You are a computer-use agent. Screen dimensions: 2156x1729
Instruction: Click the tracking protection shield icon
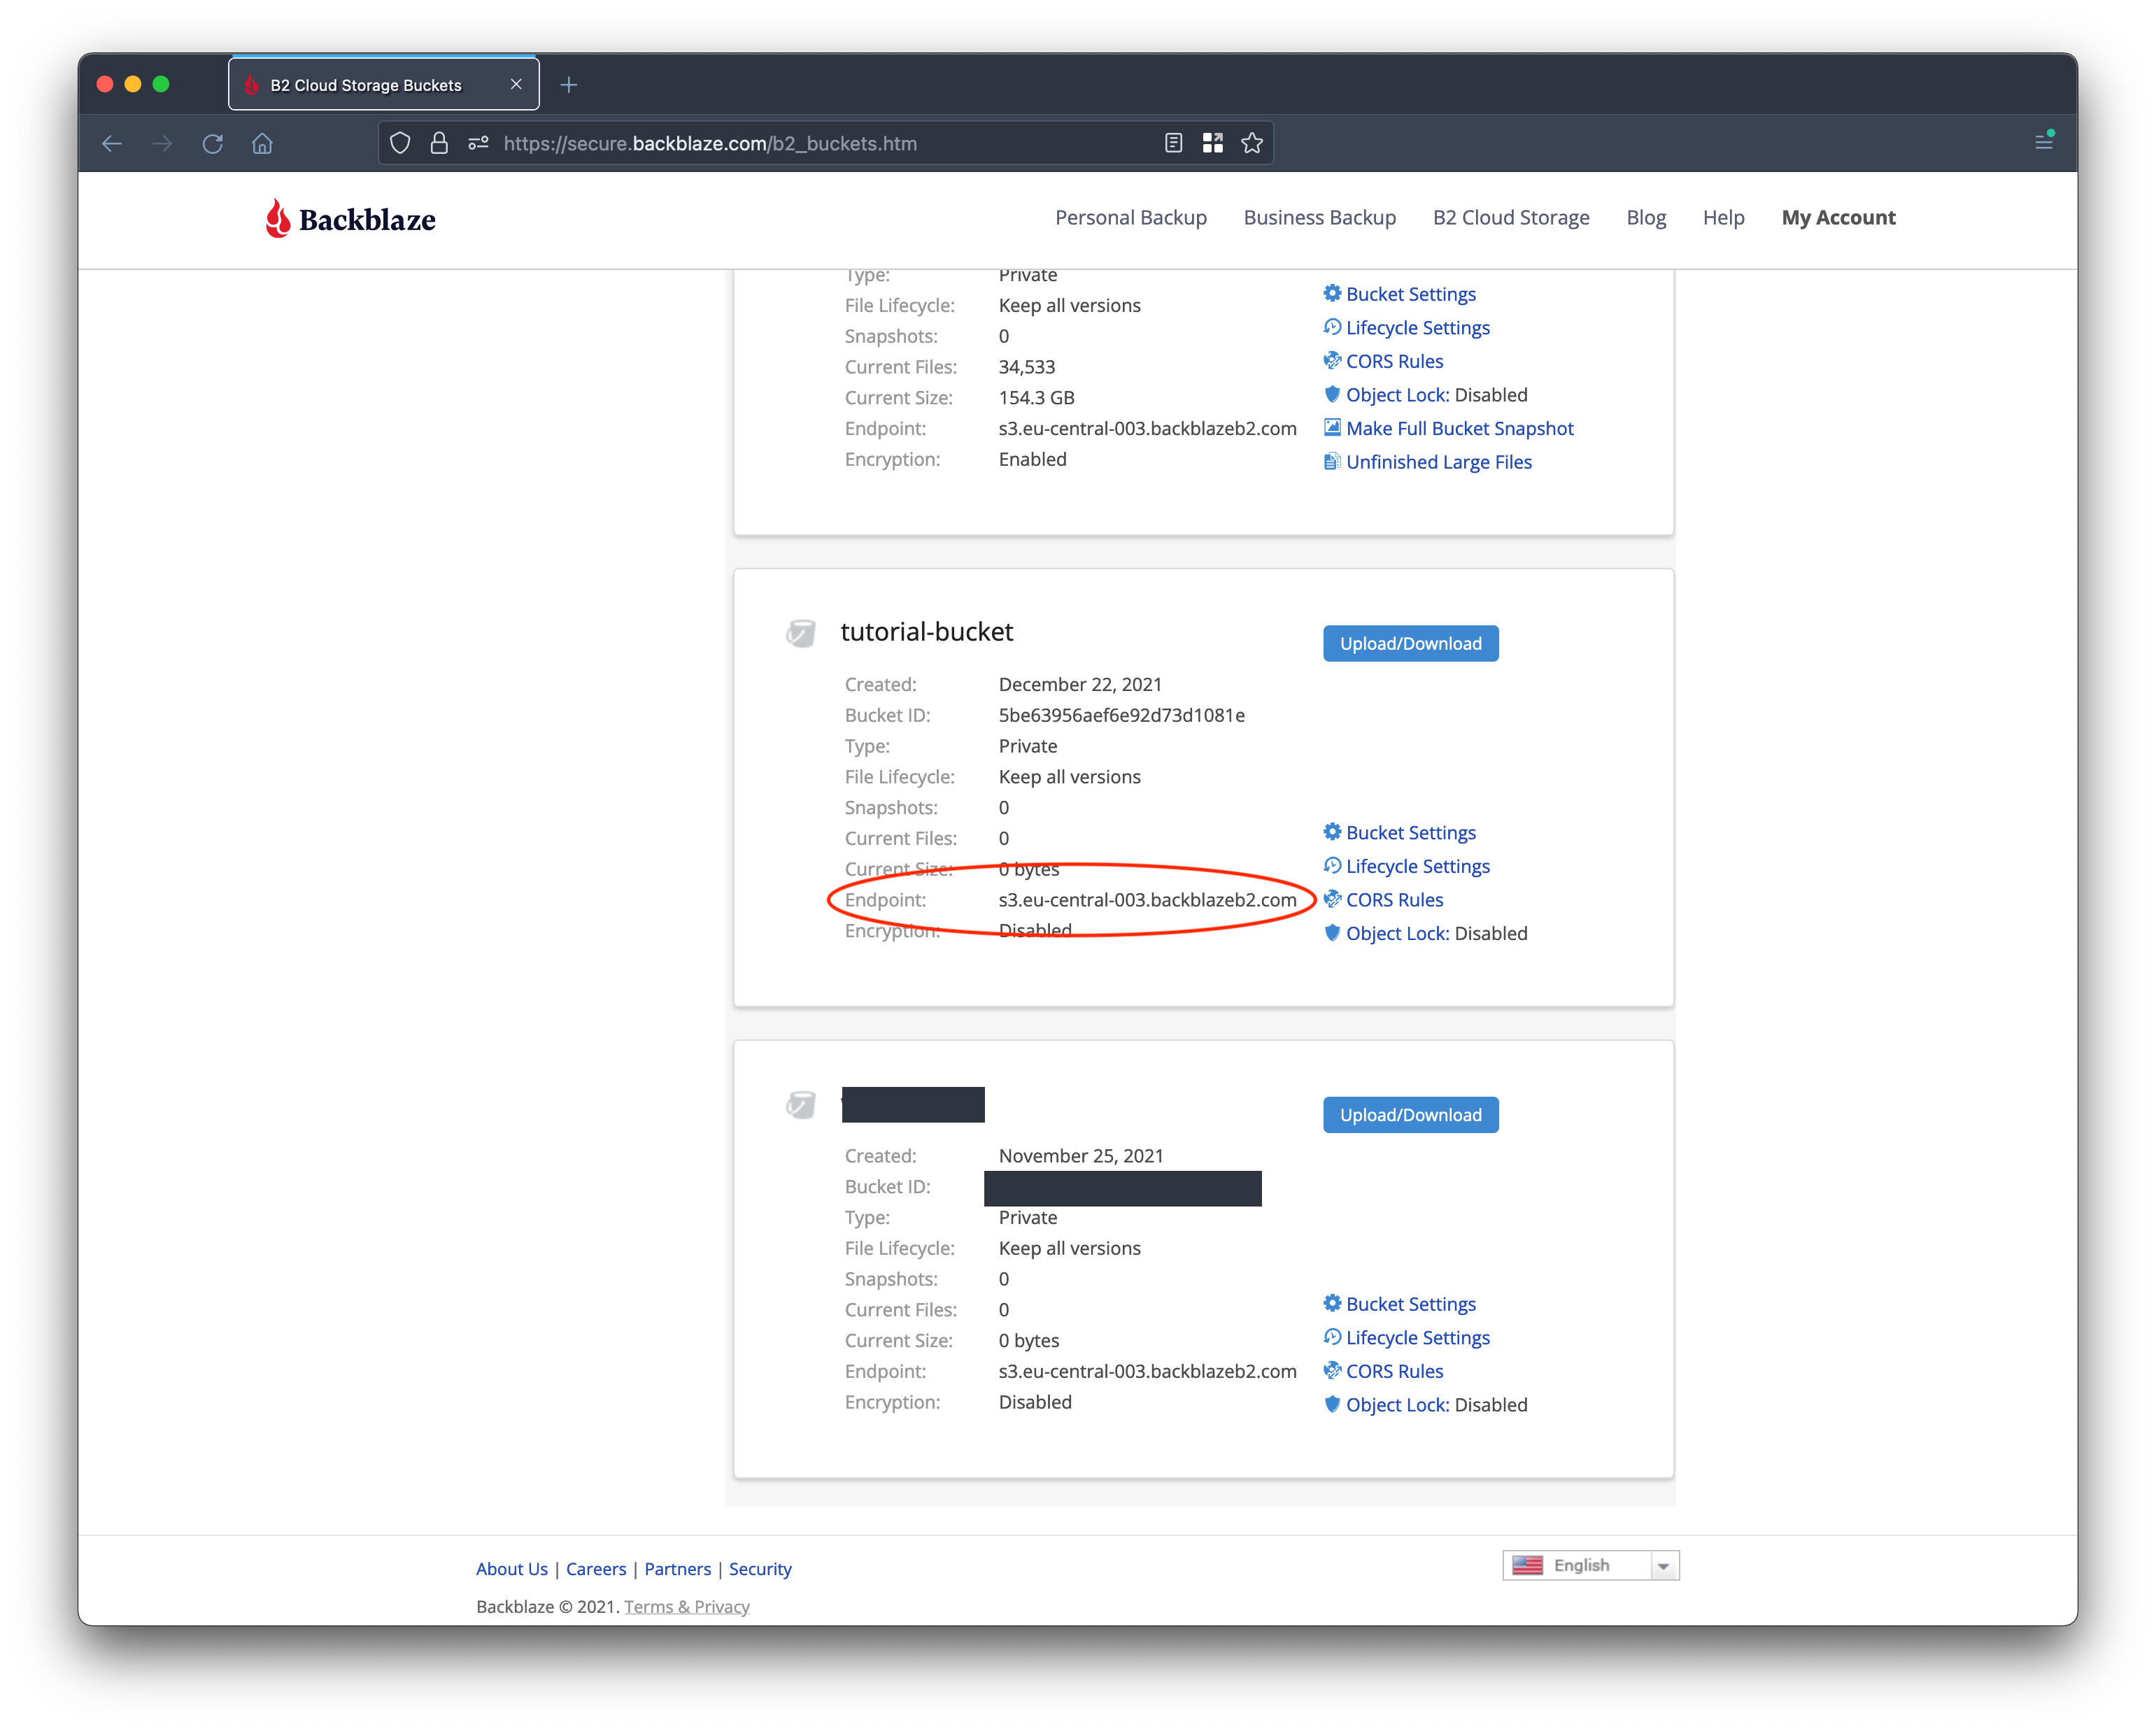[x=400, y=143]
